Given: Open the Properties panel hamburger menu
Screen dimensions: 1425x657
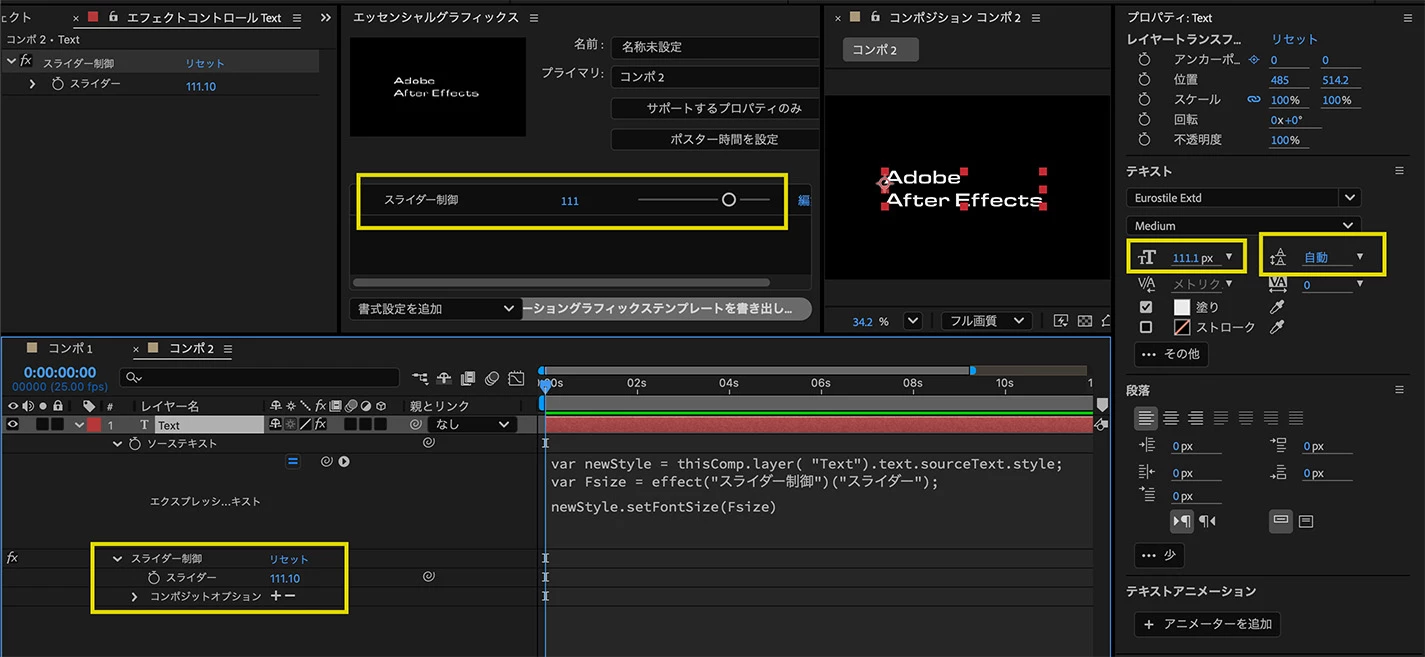Looking at the screenshot, I should 1408,17.
